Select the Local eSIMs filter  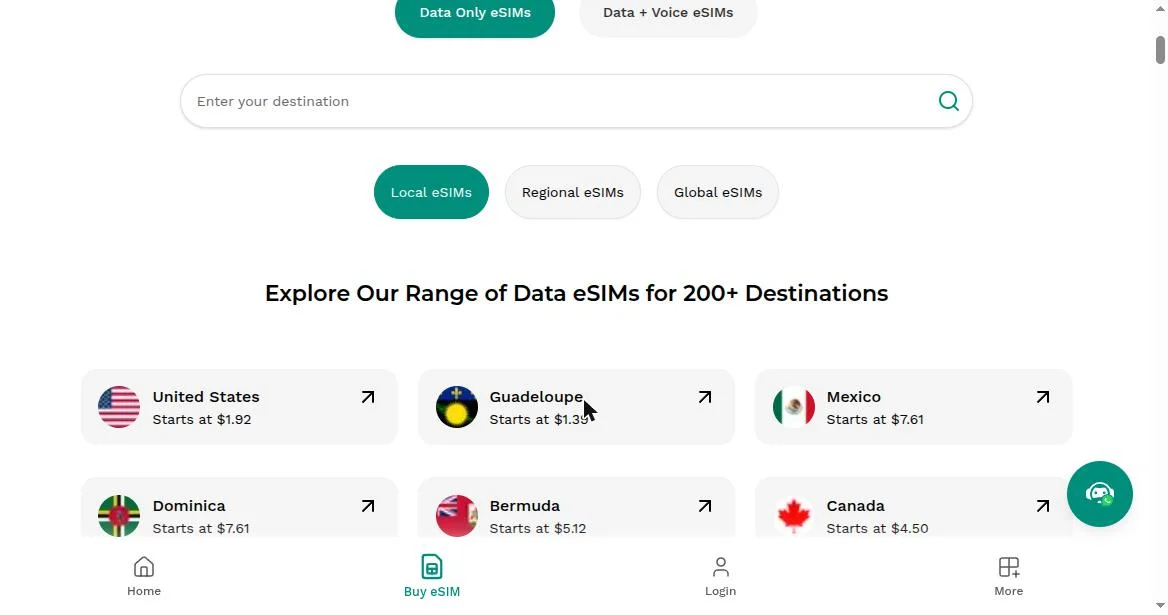pyautogui.click(x=431, y=192)
